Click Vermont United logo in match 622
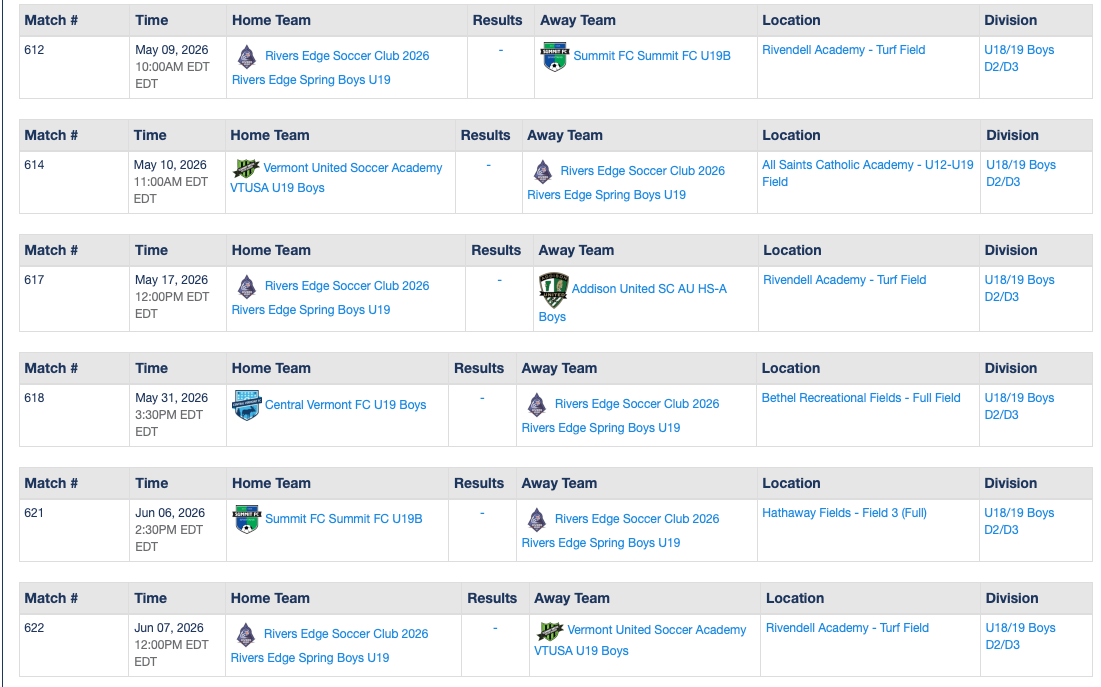The image size is (1101, 687). point(549,630)
